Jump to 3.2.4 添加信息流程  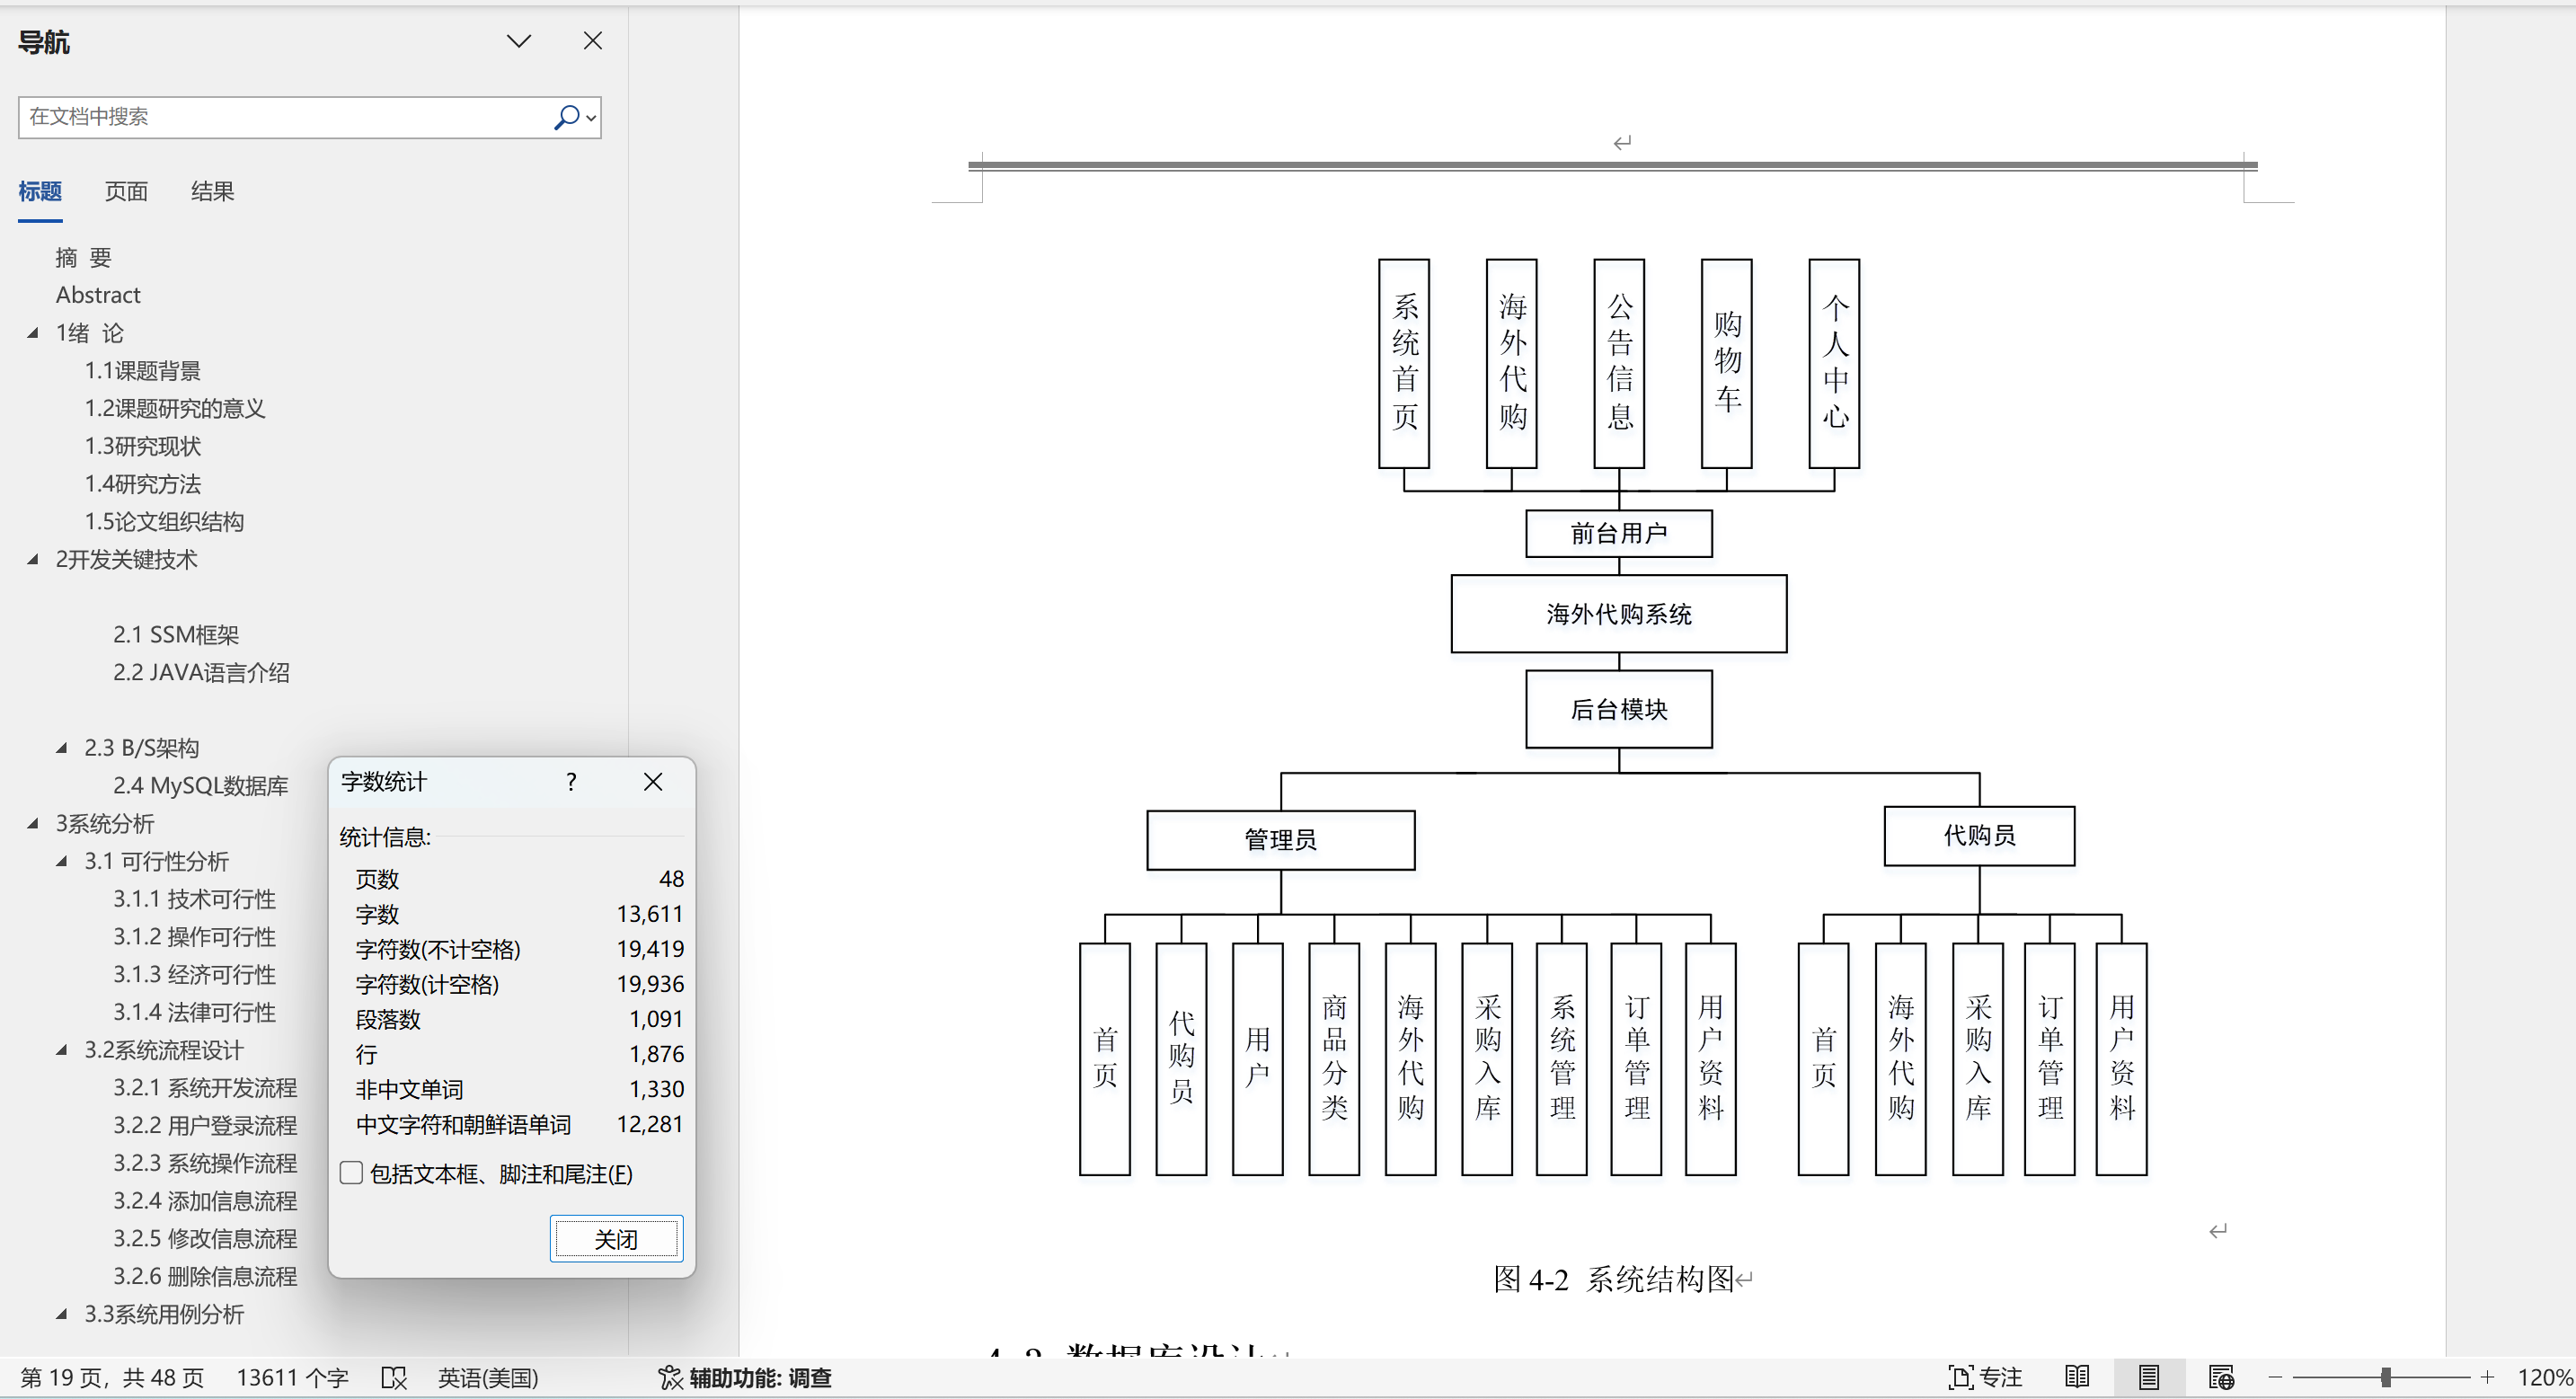click(205, 1201)
